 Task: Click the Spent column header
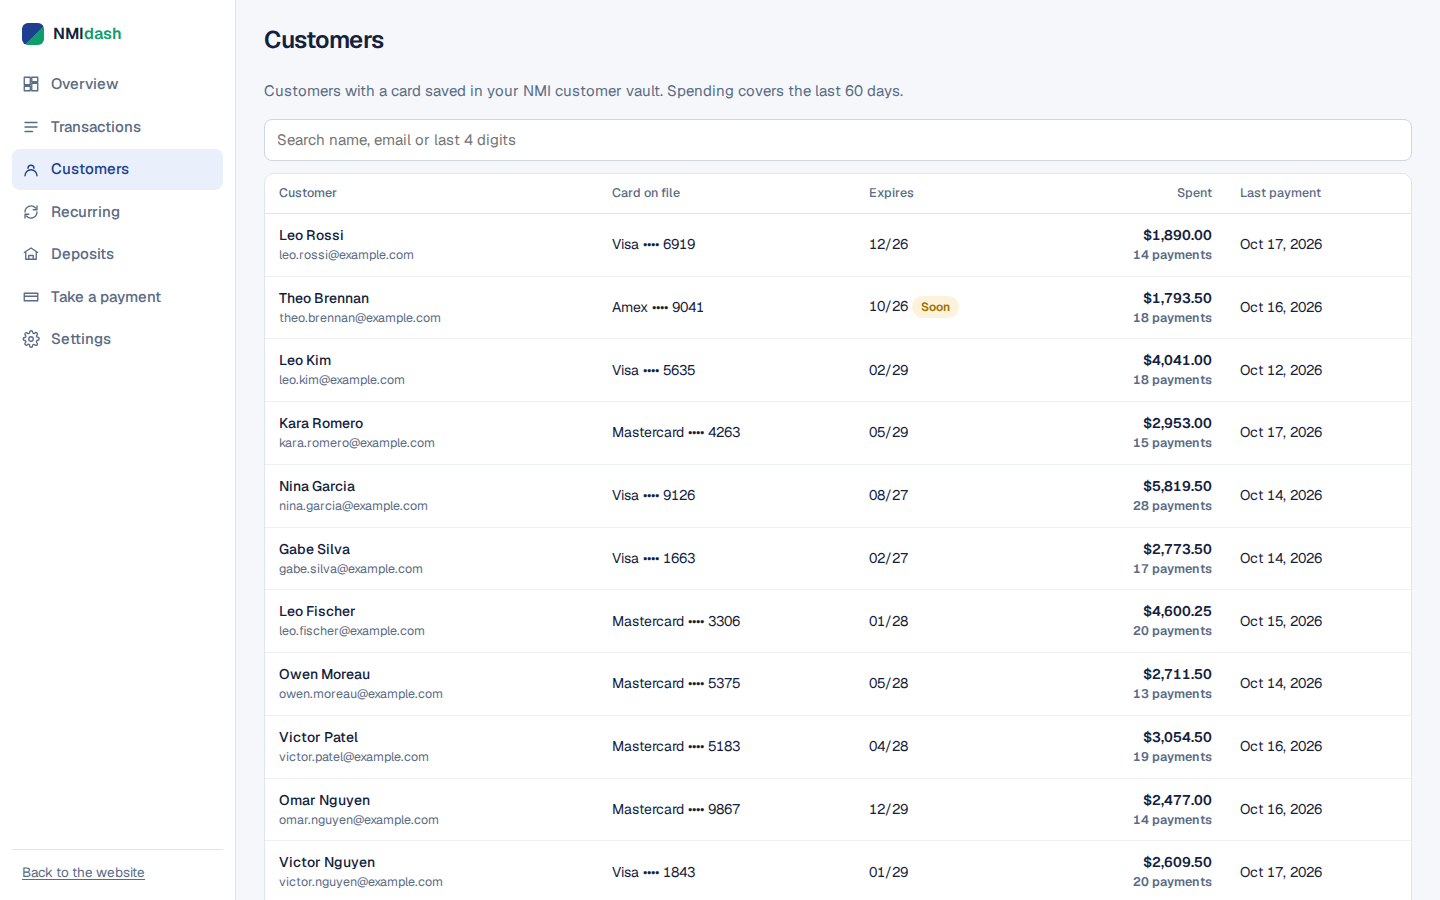pyautogui.click(x=1194, y=193)
